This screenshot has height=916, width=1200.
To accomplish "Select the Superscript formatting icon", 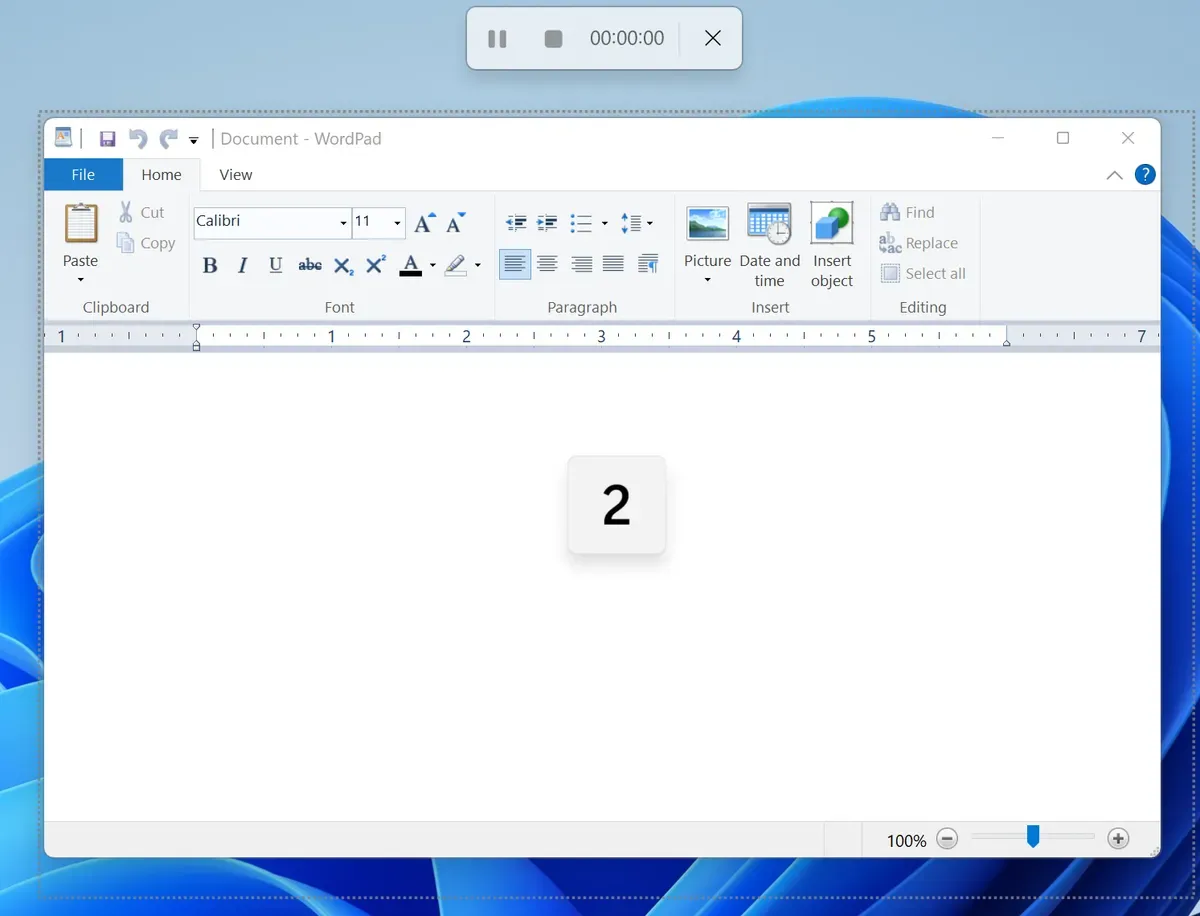I will (x=374, y=265).
